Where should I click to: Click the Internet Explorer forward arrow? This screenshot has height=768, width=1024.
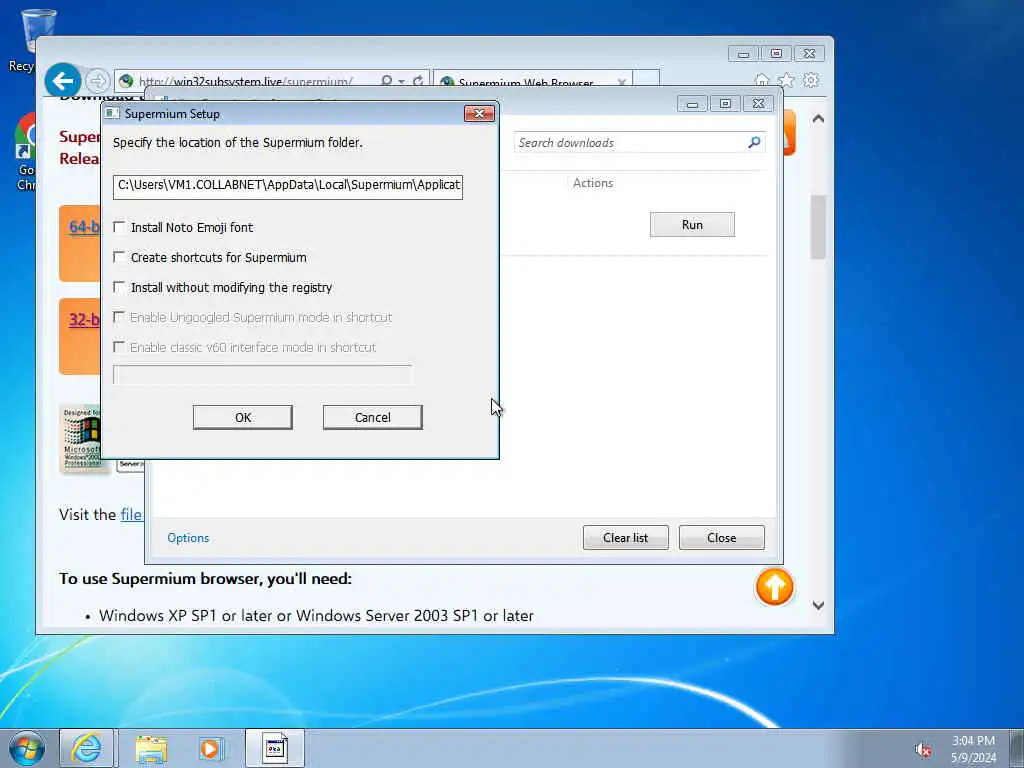tap(97, 81)
